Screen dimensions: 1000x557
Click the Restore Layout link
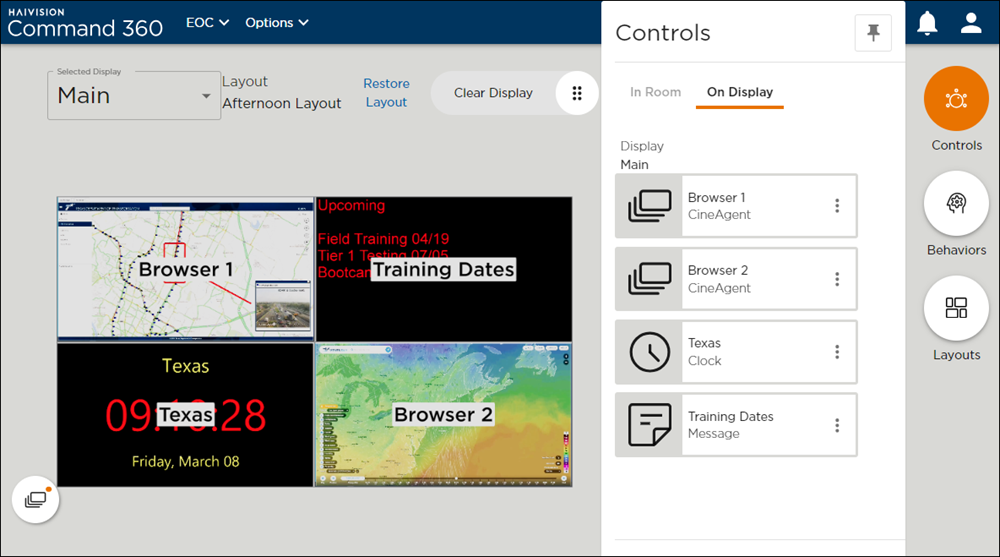[386, 93]
